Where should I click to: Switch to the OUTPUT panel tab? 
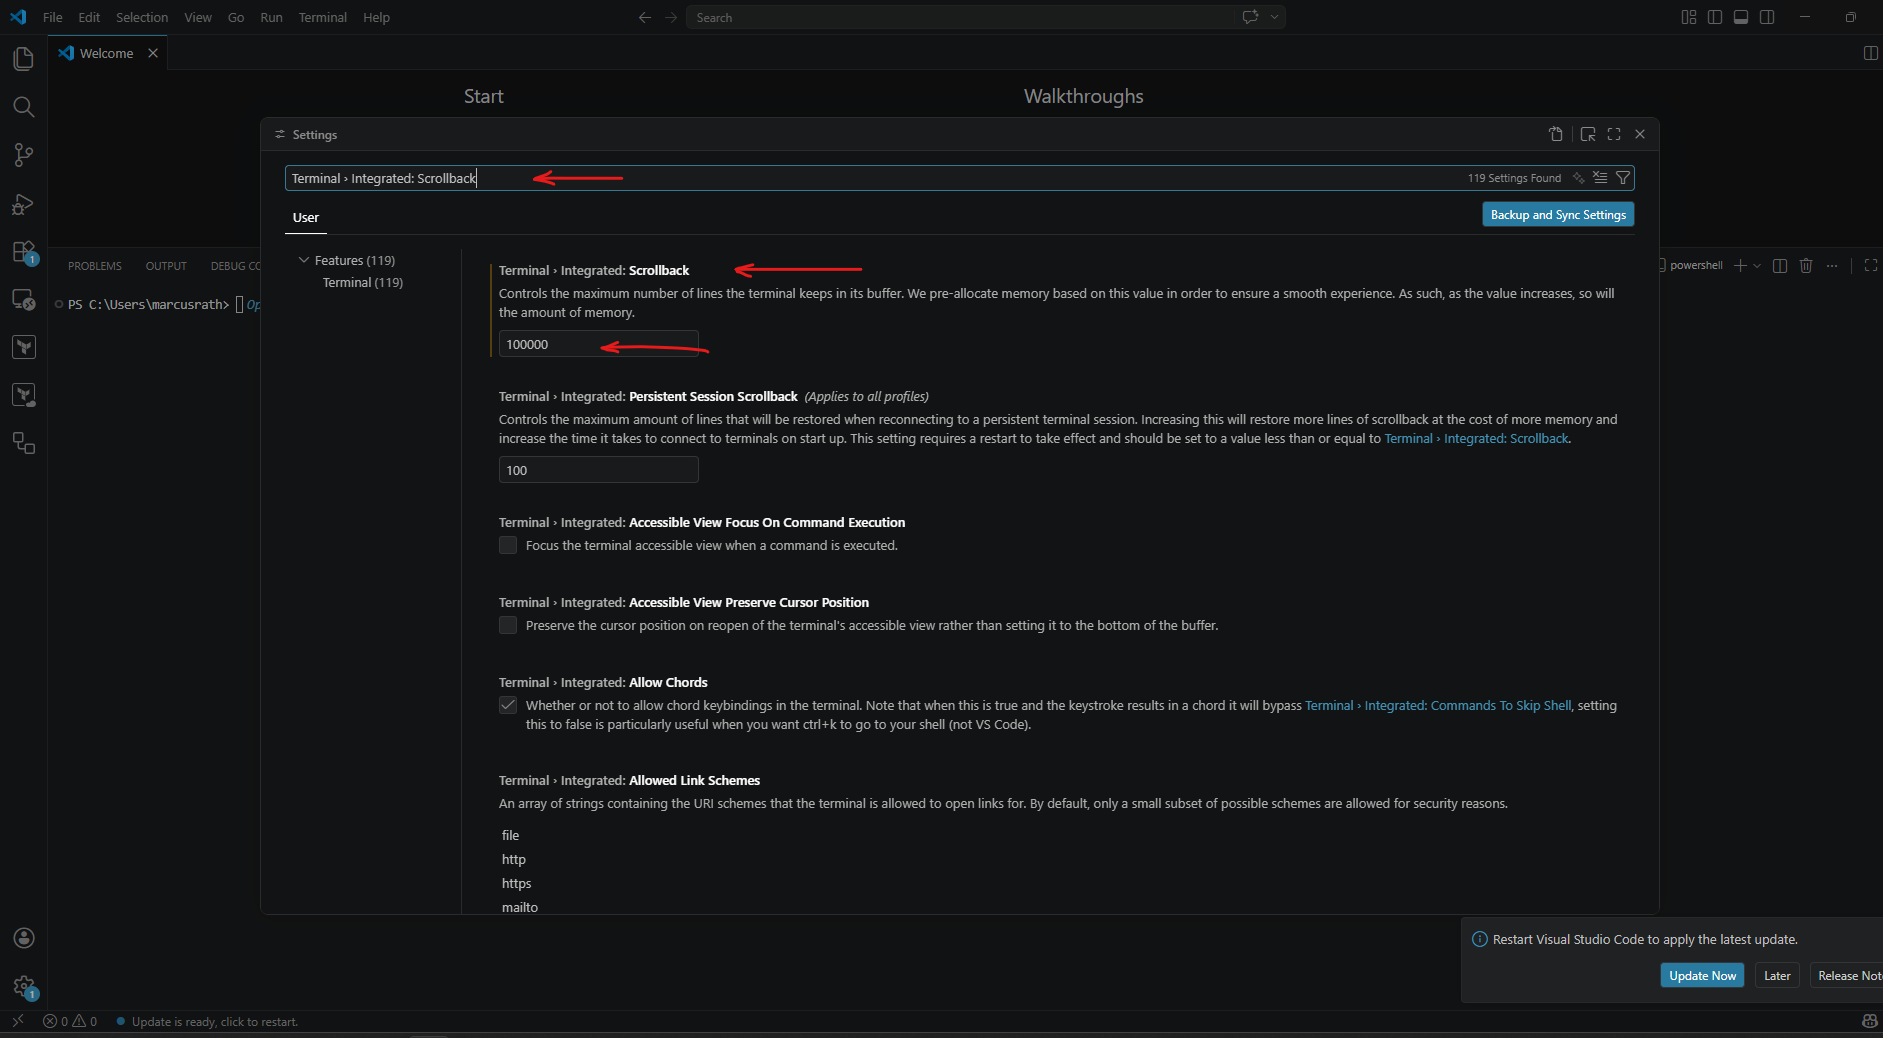(x=166, y=266)
